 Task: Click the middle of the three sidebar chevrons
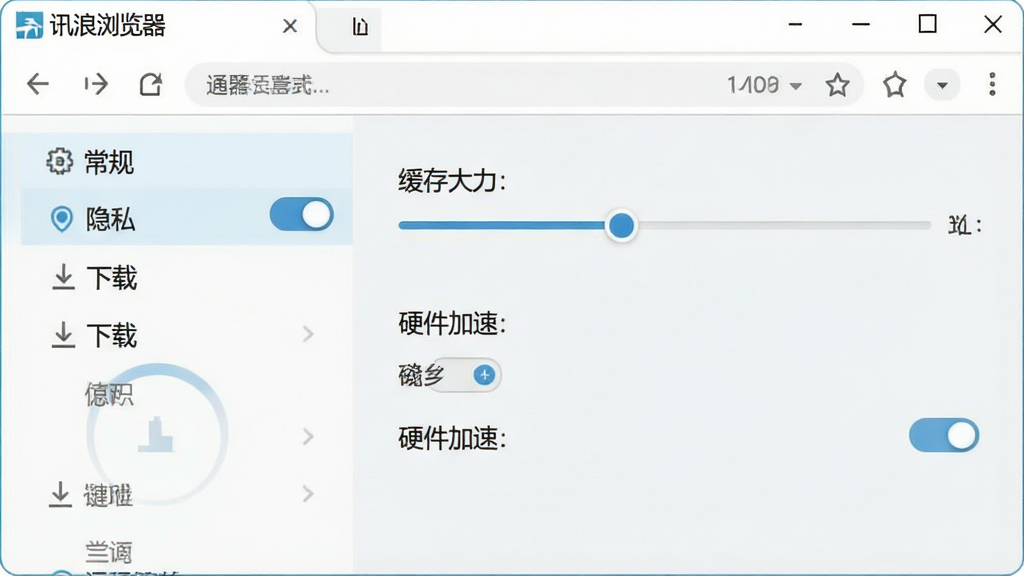click(308, 436)
